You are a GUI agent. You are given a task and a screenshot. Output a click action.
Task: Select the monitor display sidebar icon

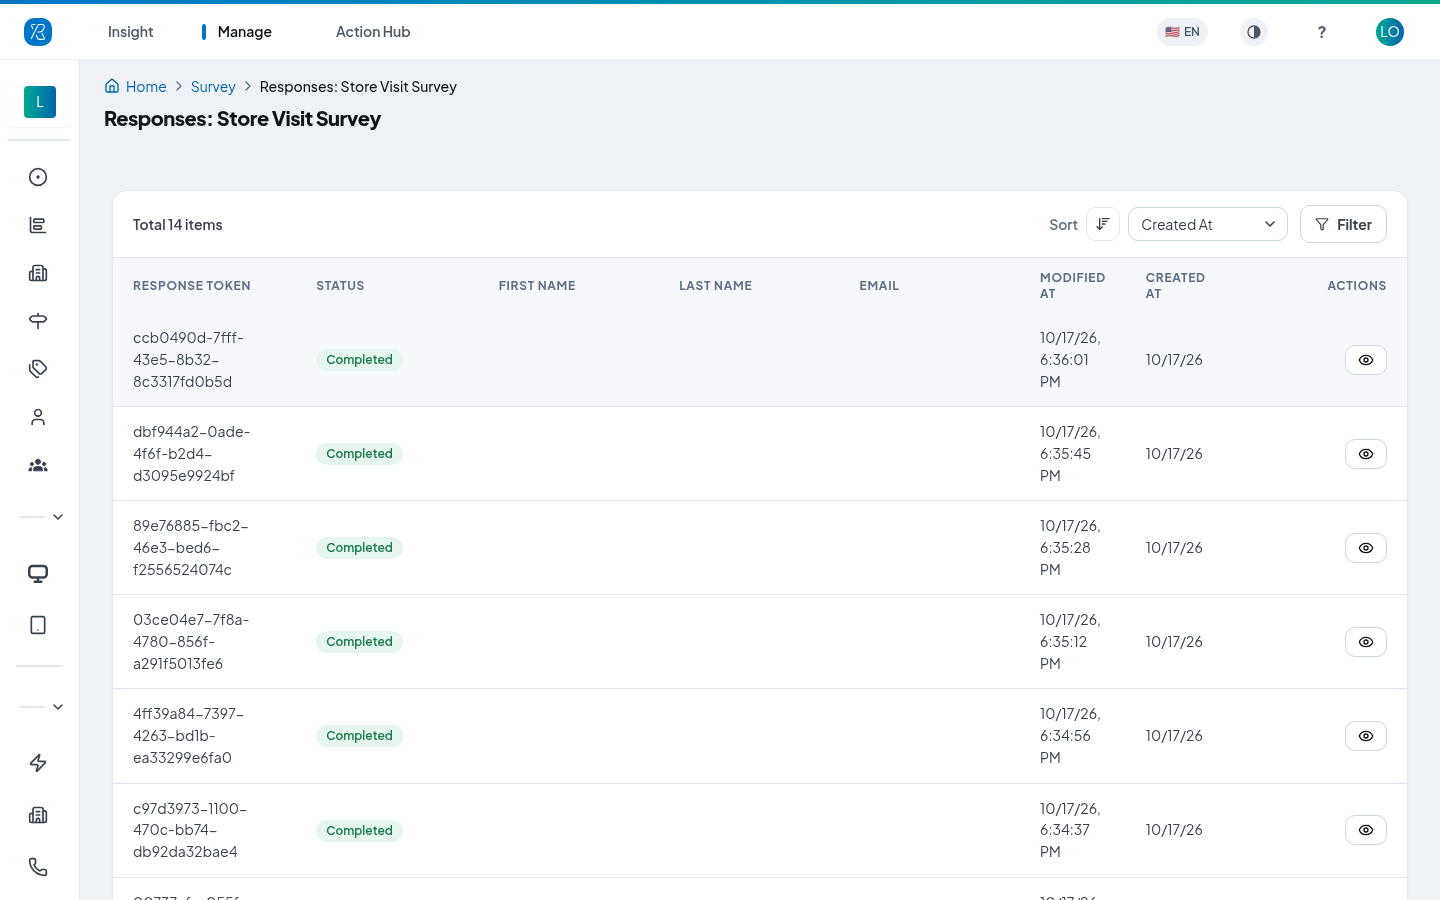pos(38,573)
